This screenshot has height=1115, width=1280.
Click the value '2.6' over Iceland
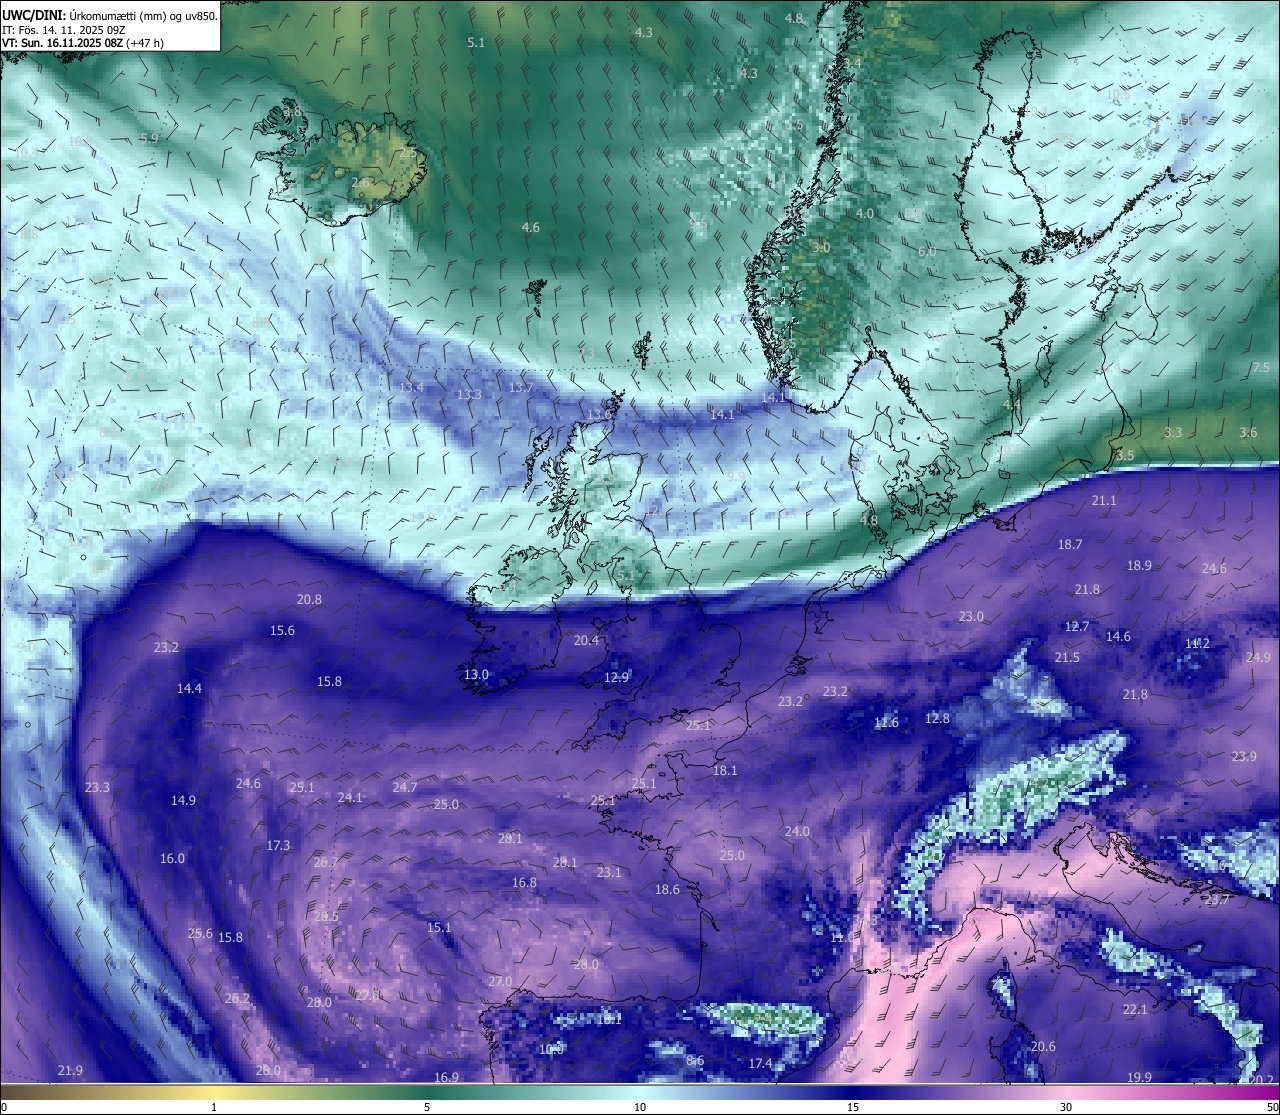click(x=361, y=182)
